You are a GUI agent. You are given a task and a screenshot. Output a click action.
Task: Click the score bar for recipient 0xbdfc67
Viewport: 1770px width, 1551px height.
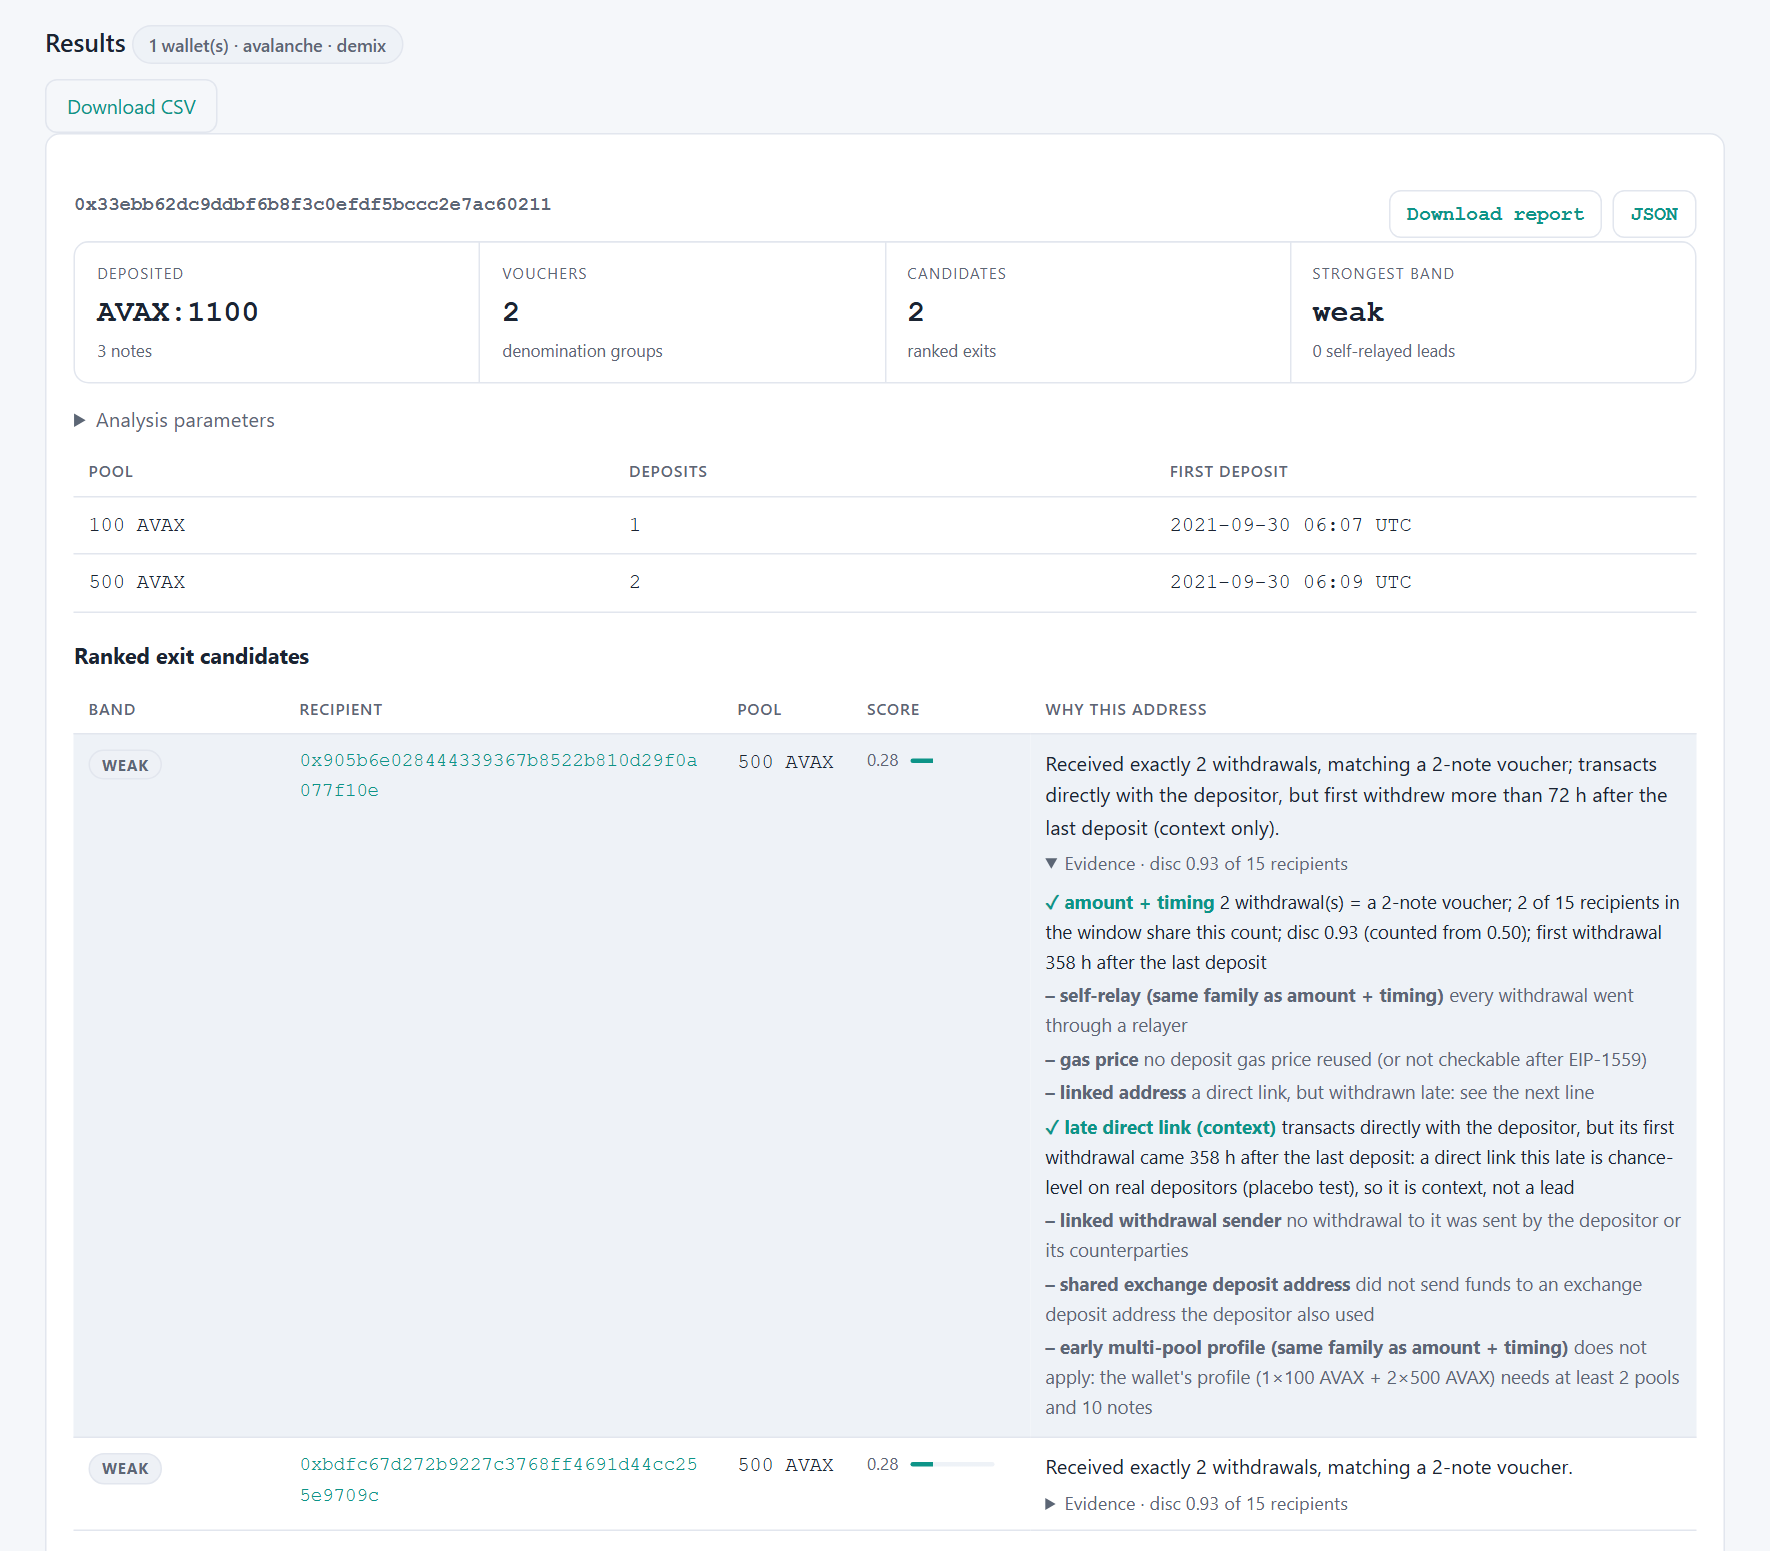[x=952, y=1464]
